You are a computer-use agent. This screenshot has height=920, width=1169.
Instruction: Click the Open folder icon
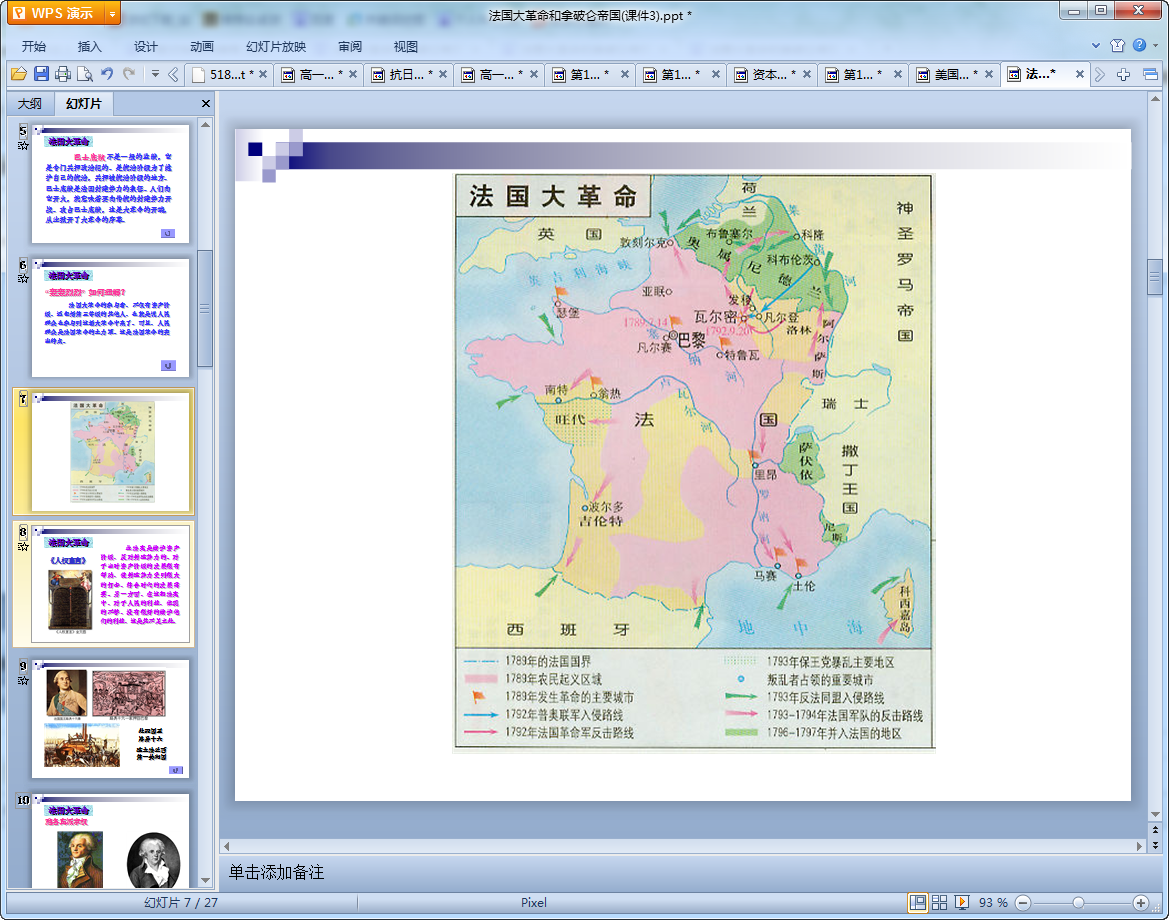click(18, 73)
